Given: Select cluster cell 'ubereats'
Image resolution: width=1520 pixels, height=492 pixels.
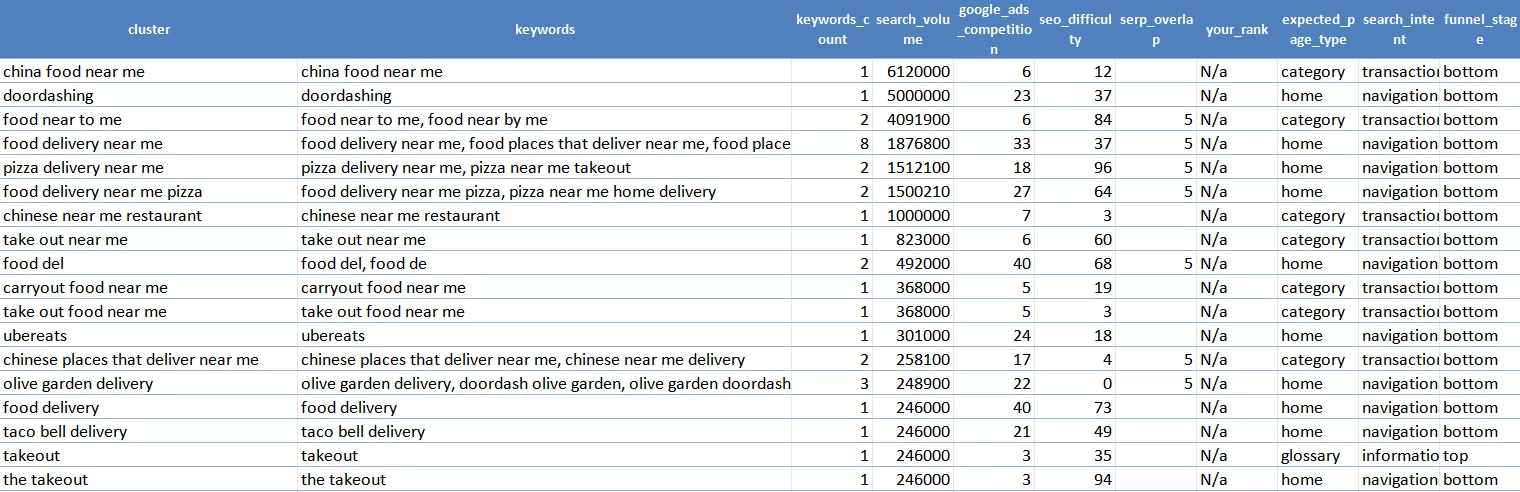Looking at the screenshot, I should point(149,335).
